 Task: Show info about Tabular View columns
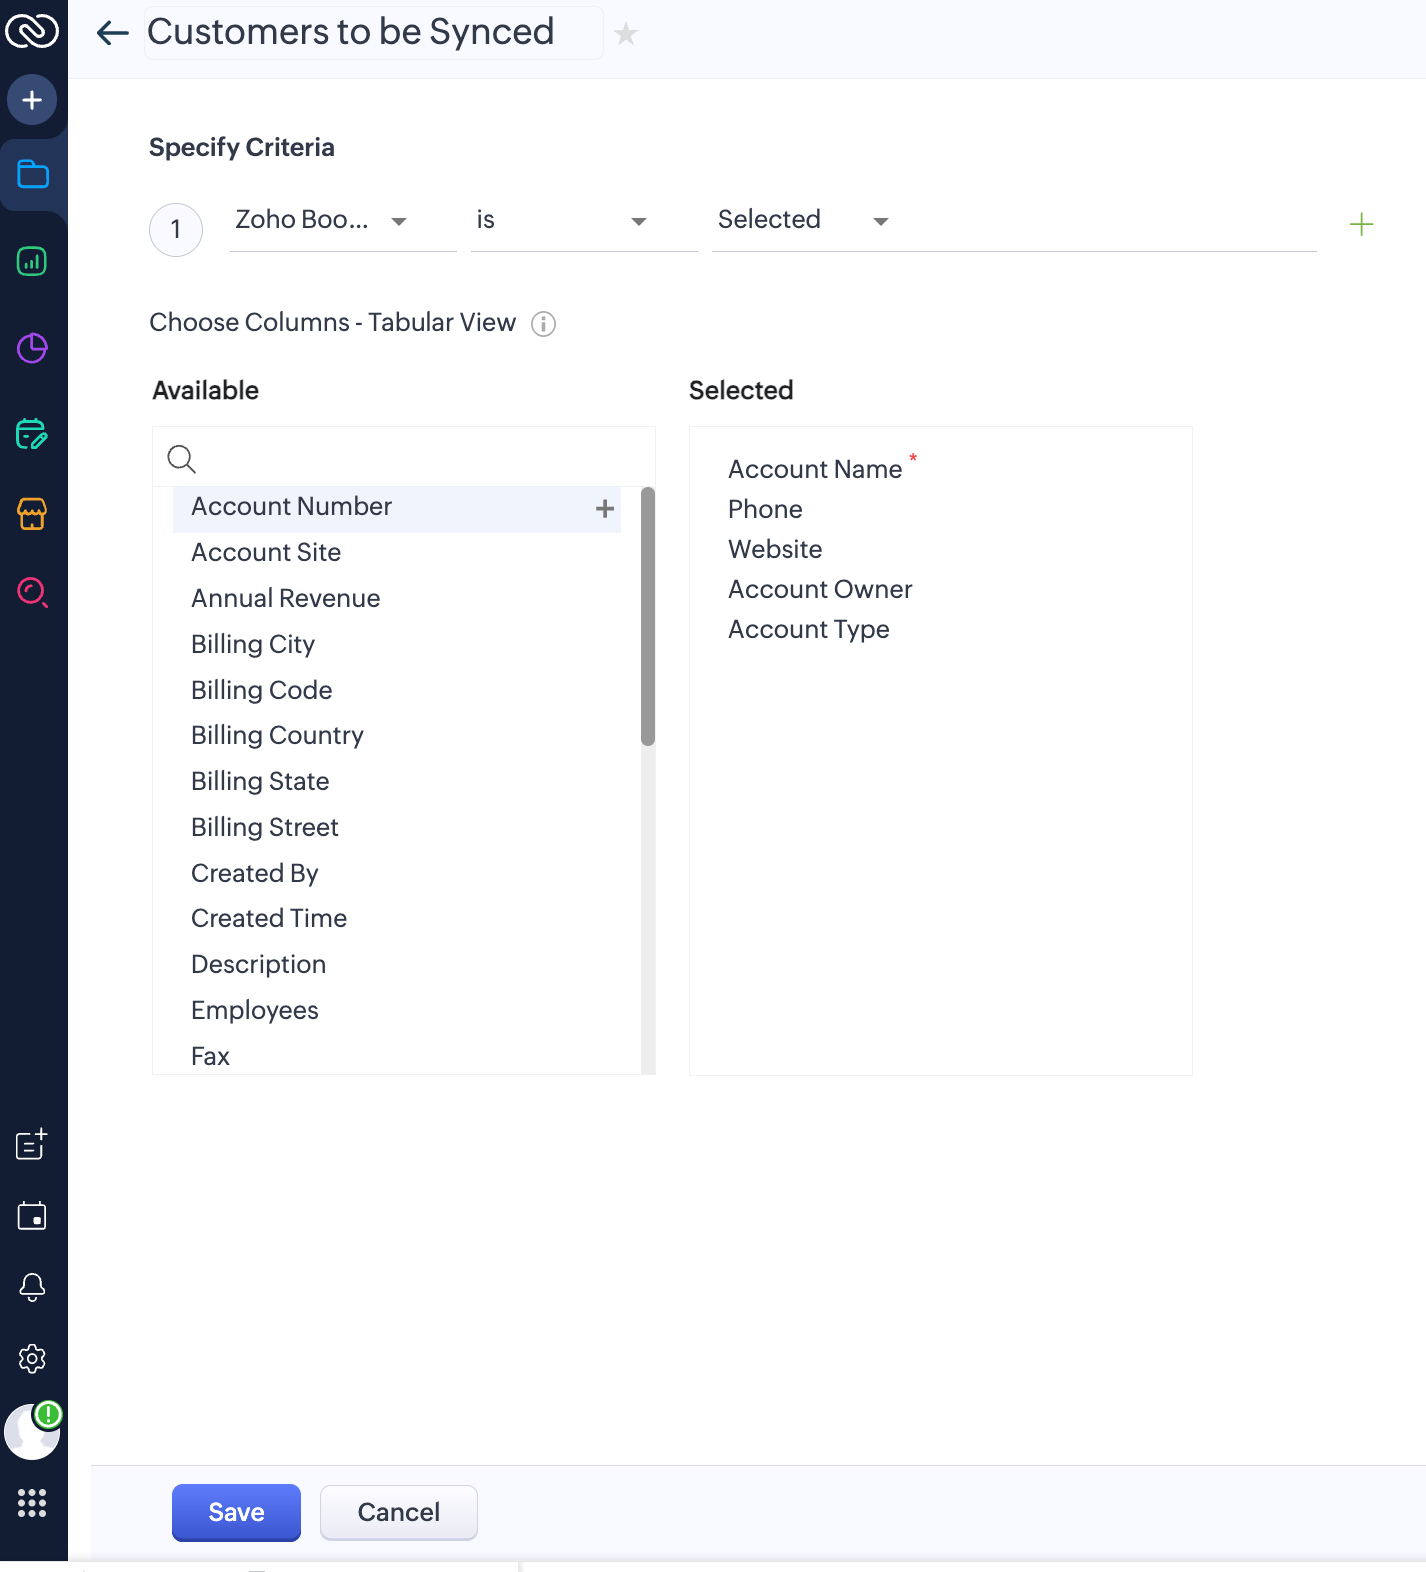pyautogui.click(x=543, y=324)
